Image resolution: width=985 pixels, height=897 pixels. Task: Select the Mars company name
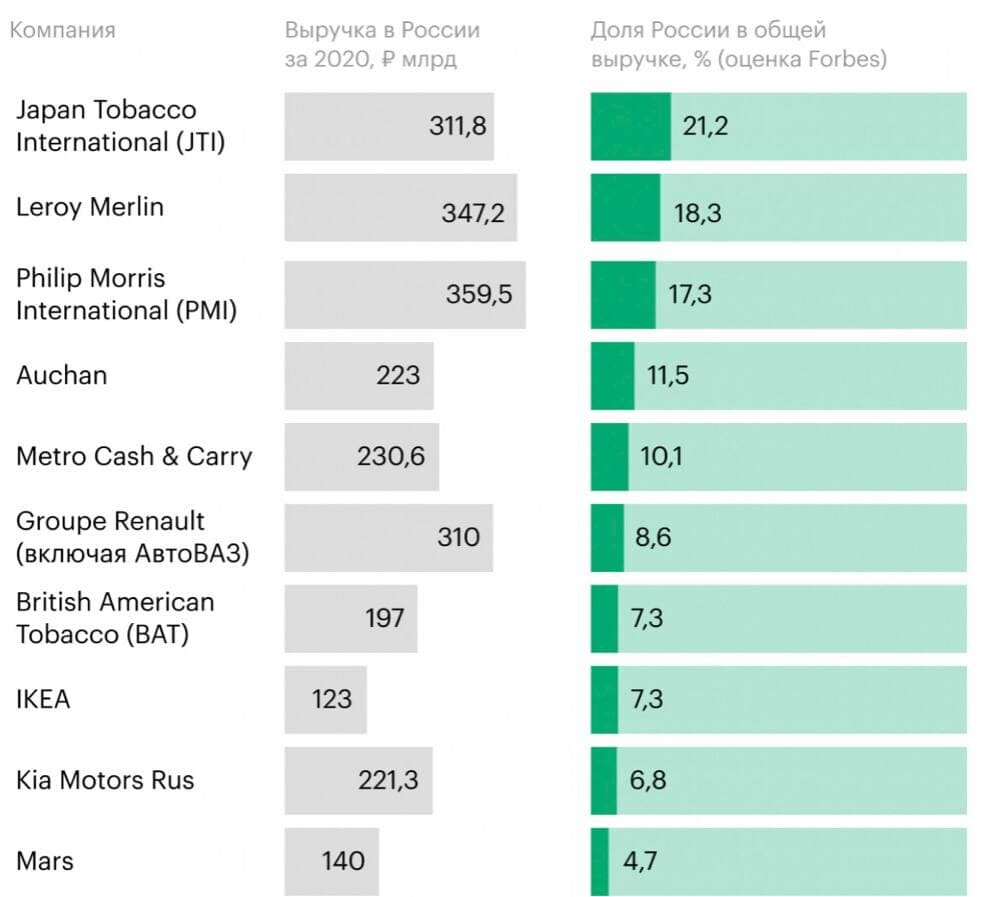point(45,861)
